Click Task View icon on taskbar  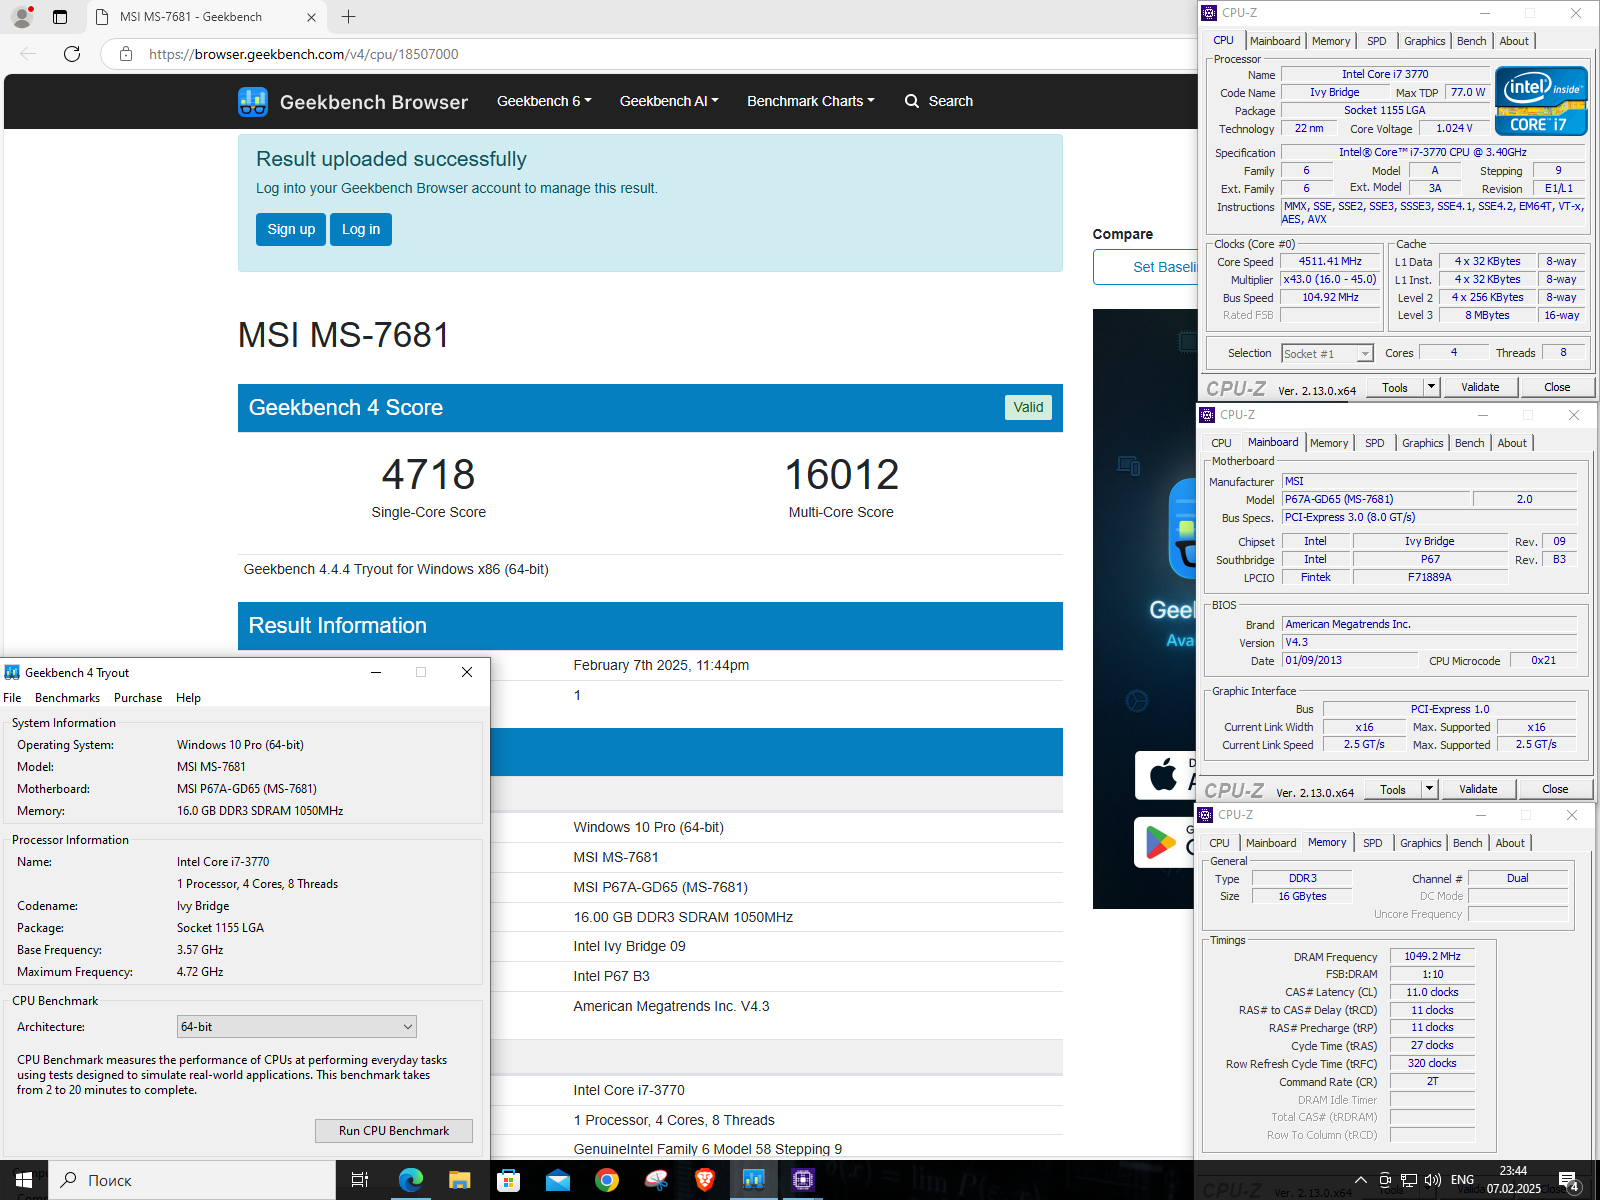pyautogui.click(x=360, y=1180)
